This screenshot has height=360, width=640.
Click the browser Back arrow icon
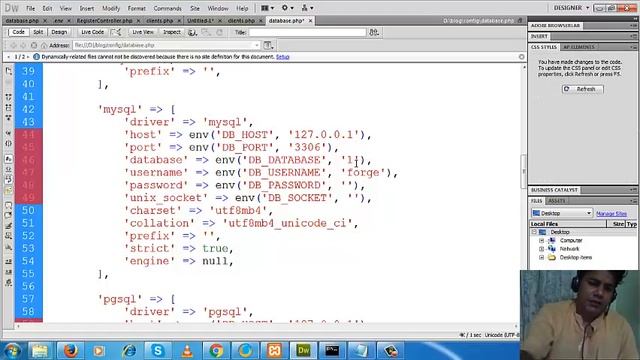[x=13, y=45]
